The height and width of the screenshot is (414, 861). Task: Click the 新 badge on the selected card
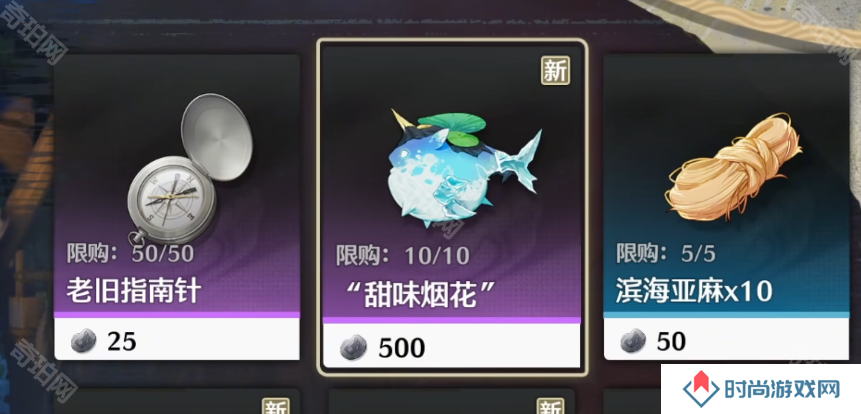click(556, 71)
